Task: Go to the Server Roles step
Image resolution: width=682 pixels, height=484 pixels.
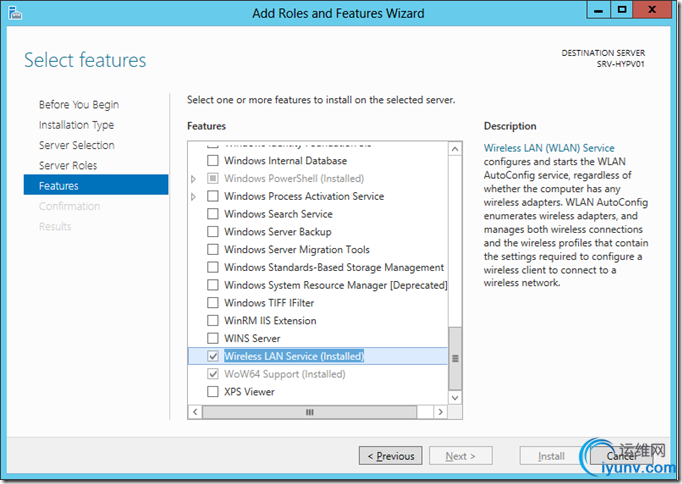Action: [x=68, y=166]
